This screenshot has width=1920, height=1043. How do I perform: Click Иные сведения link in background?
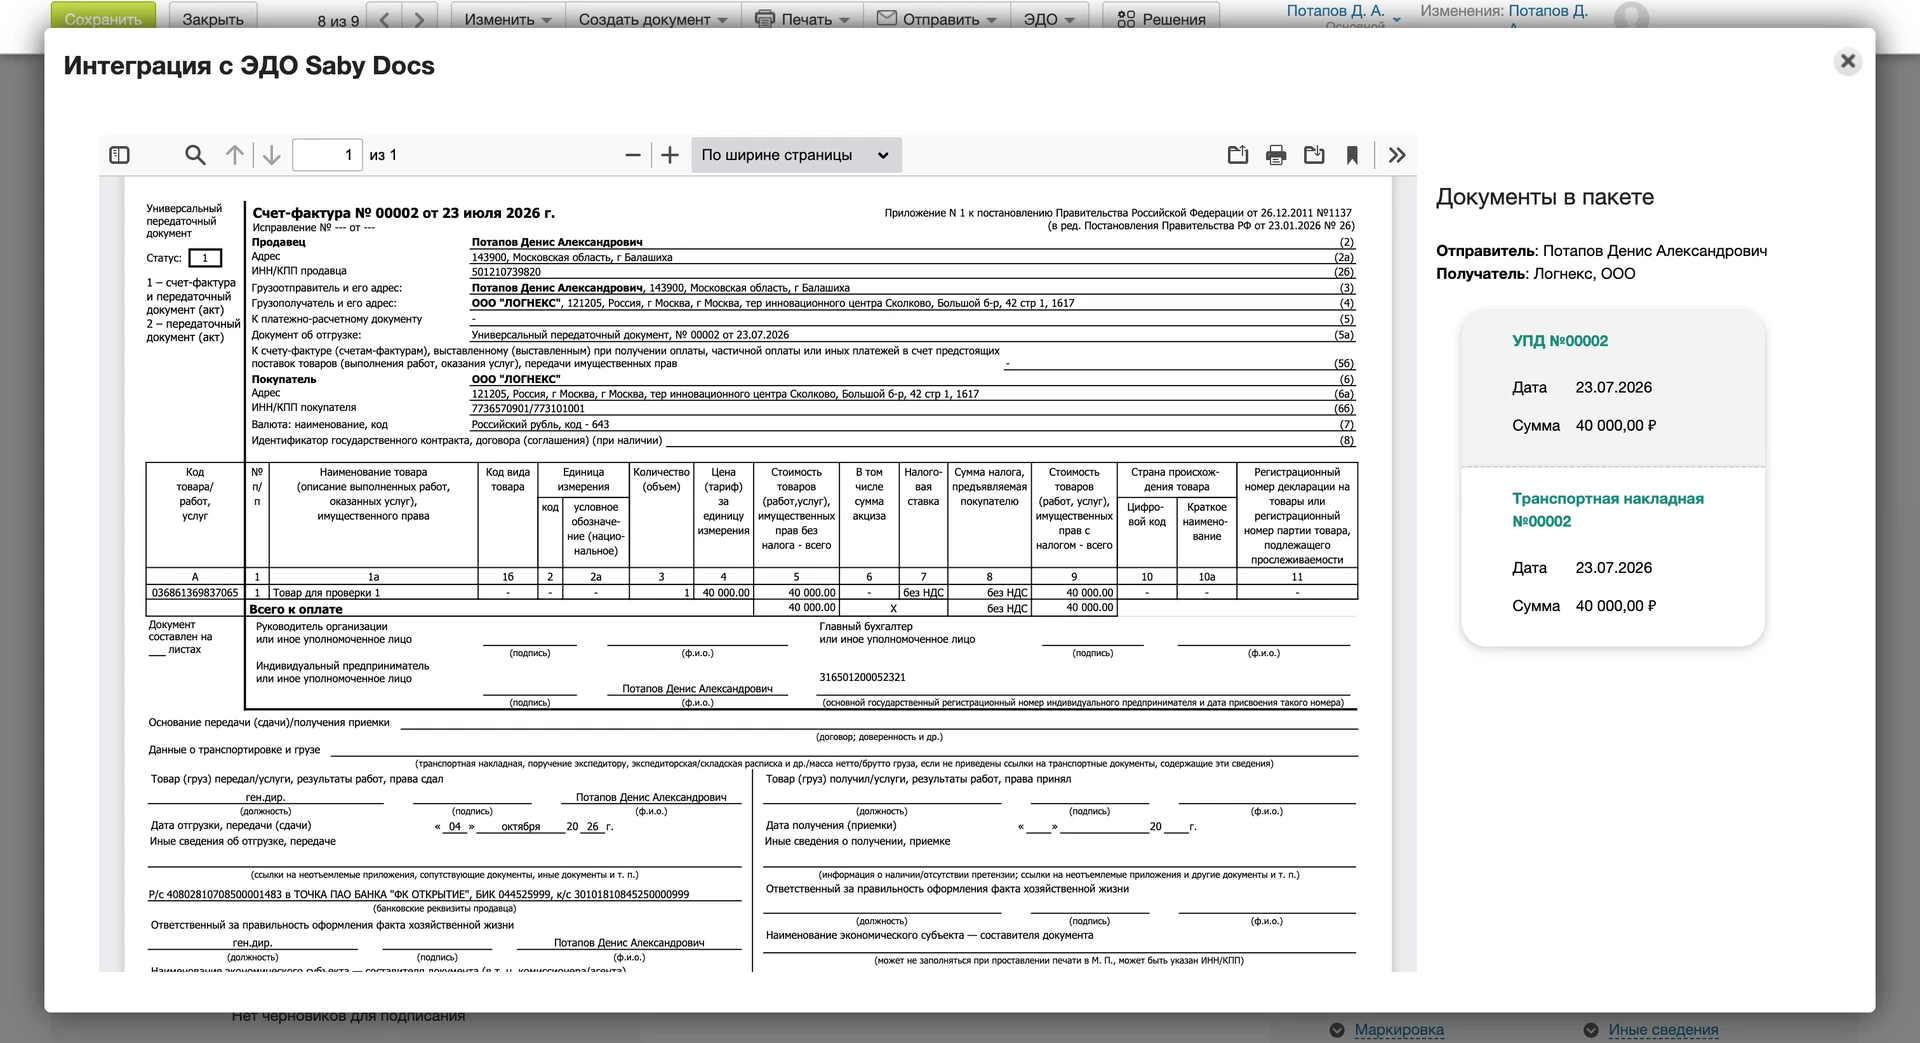point(1663,1029)
